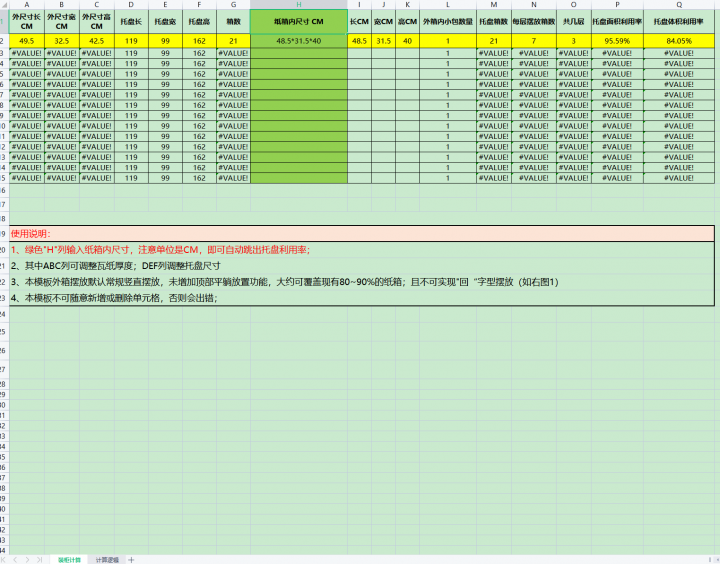
Task: Click the 外尺寸高 cell with value 42.5
Action: click(x=96, y=40)
